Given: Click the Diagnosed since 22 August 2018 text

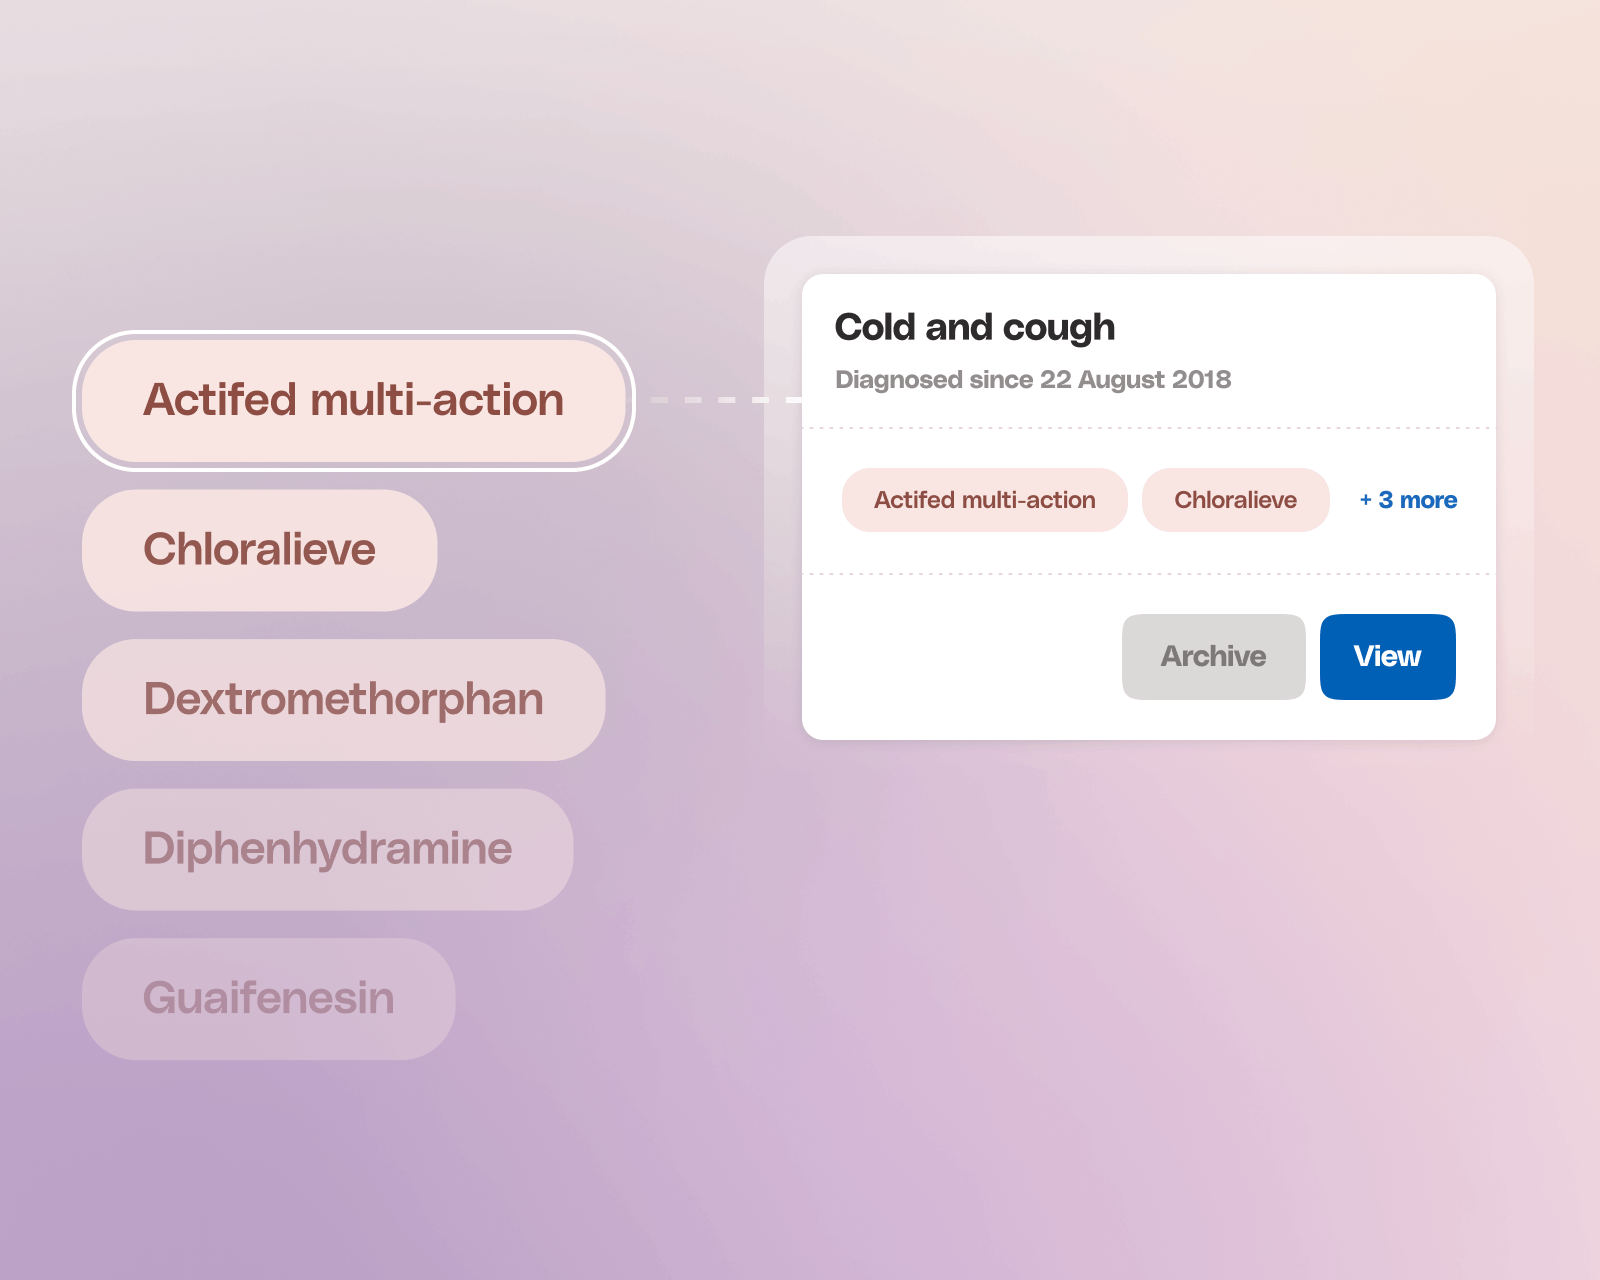Looking at the screenshot, I should pyautogui.click(x=1033, y=380).
